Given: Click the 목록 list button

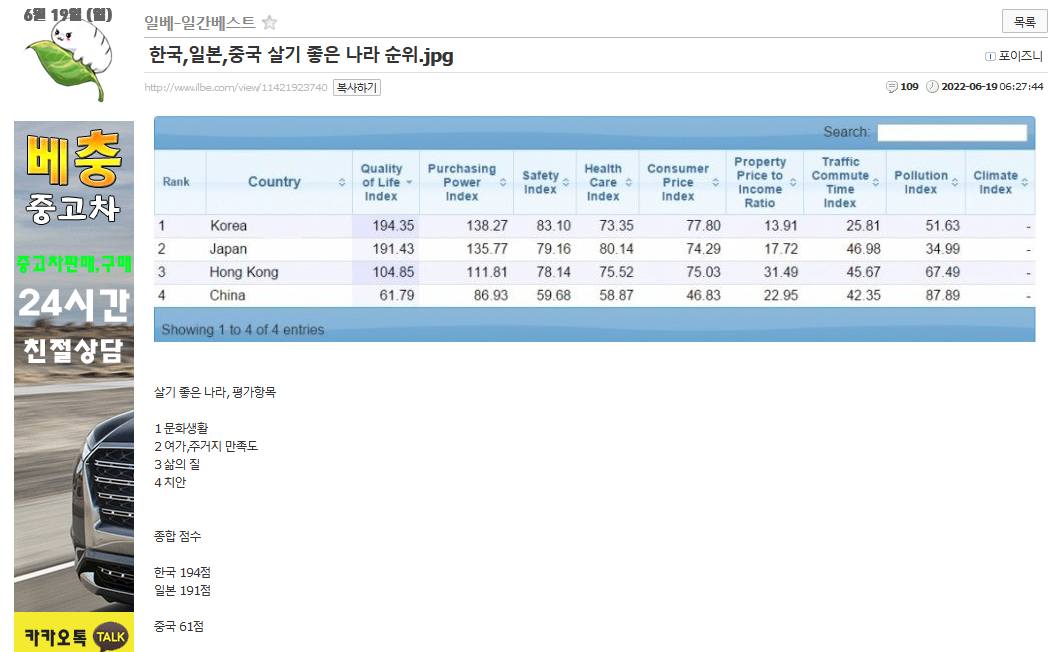Looking at the screenshot, I should [x=1024, y=22].
